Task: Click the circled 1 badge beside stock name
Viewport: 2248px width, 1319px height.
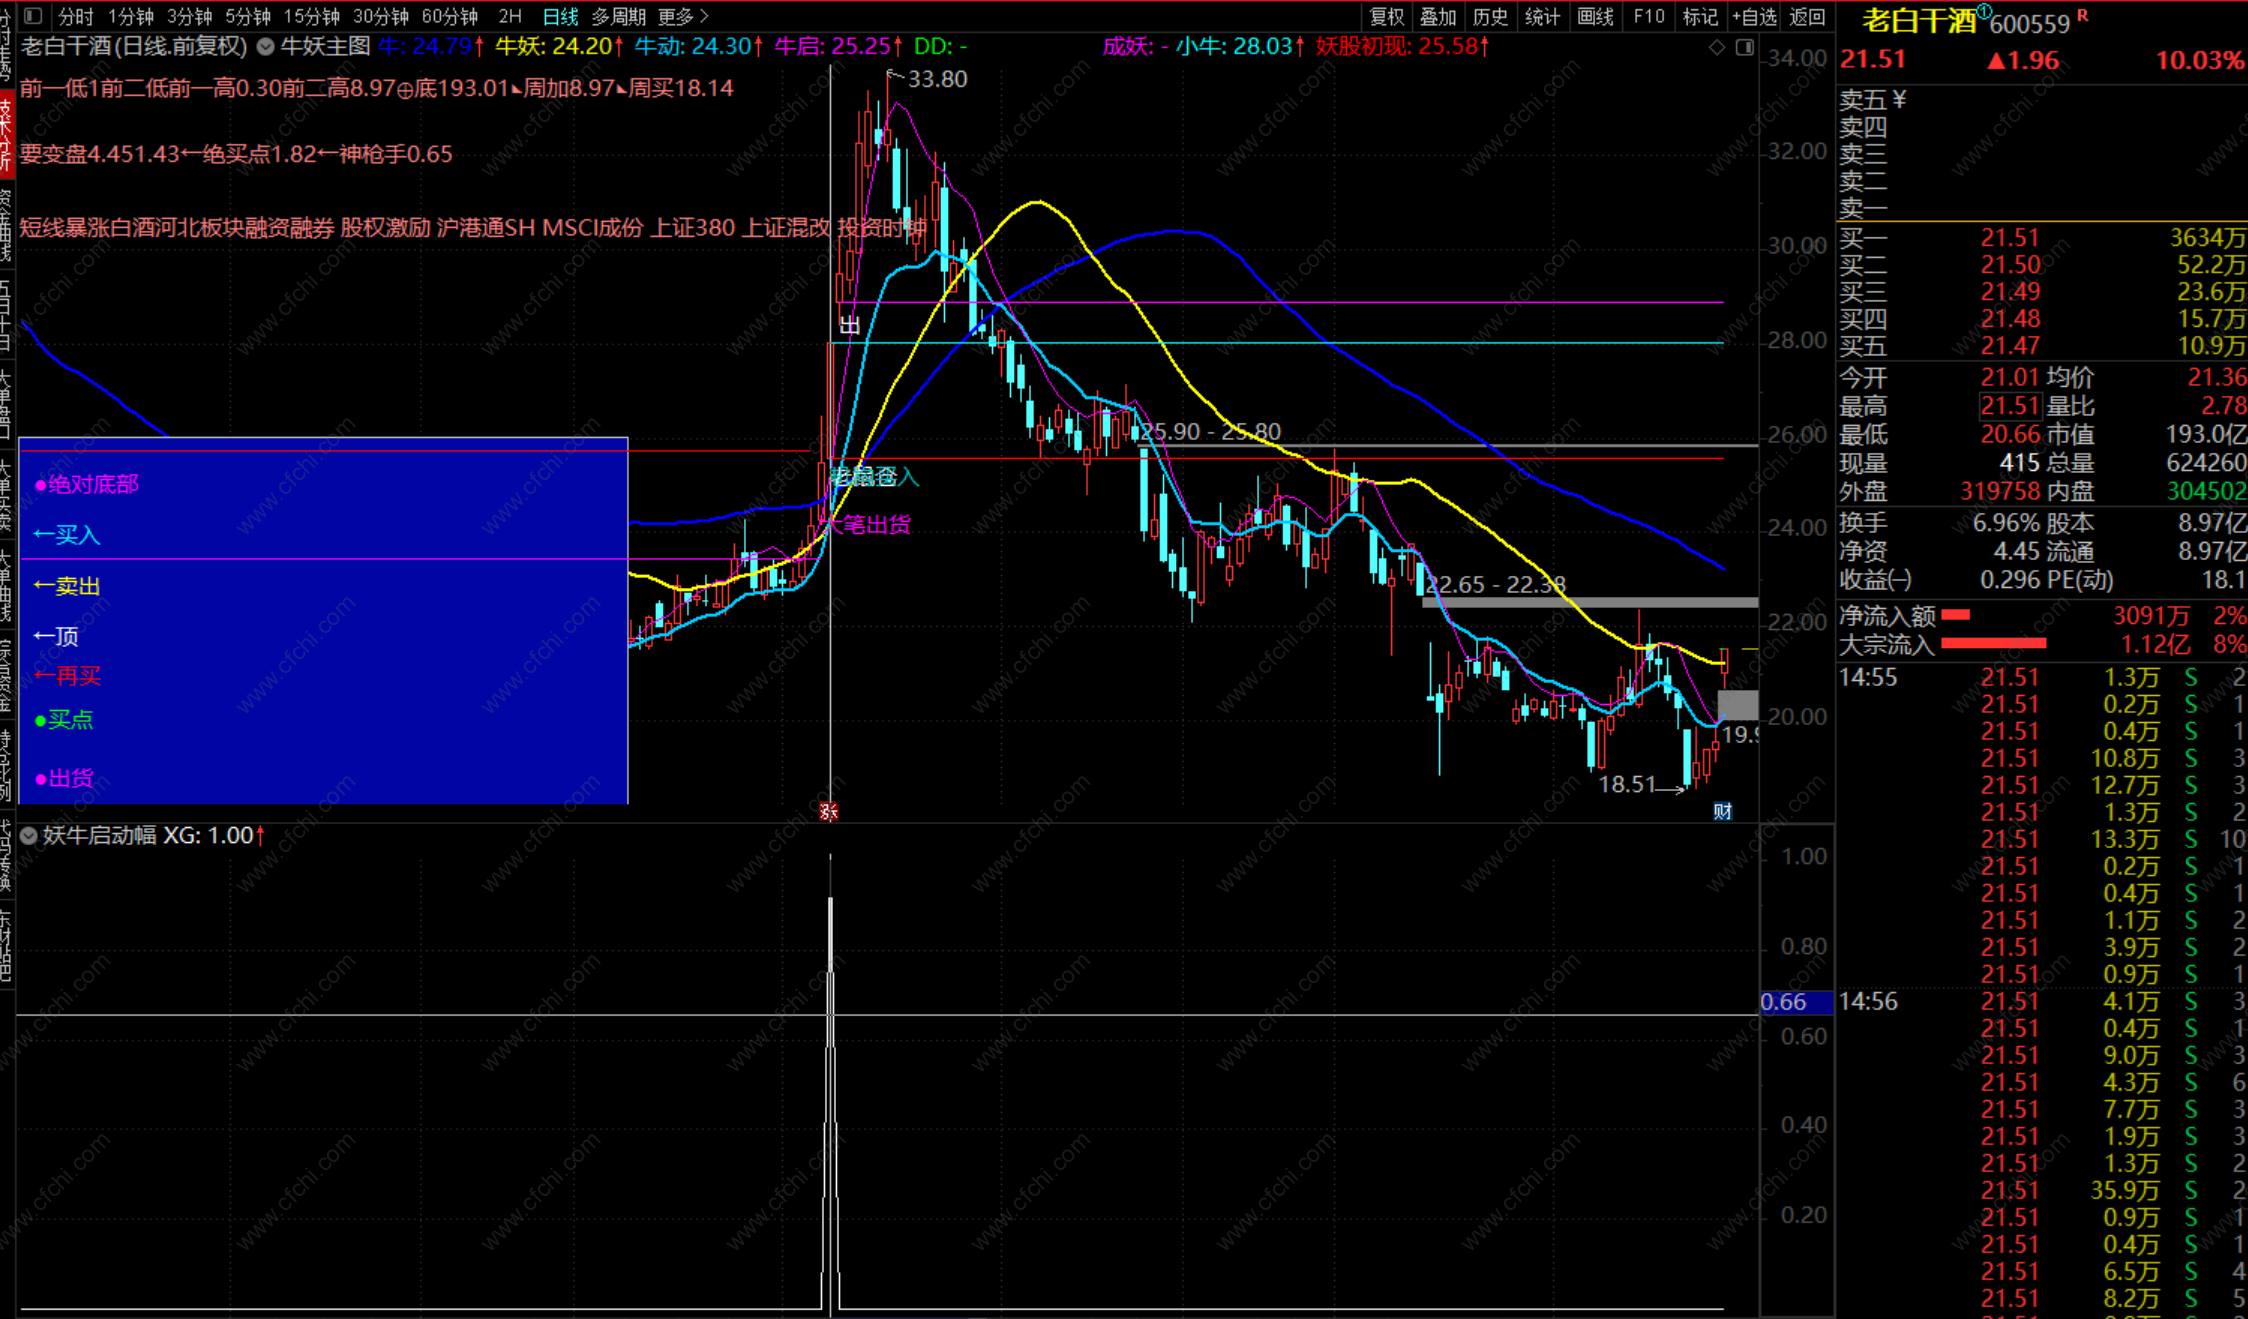Action: [1983, 12]
